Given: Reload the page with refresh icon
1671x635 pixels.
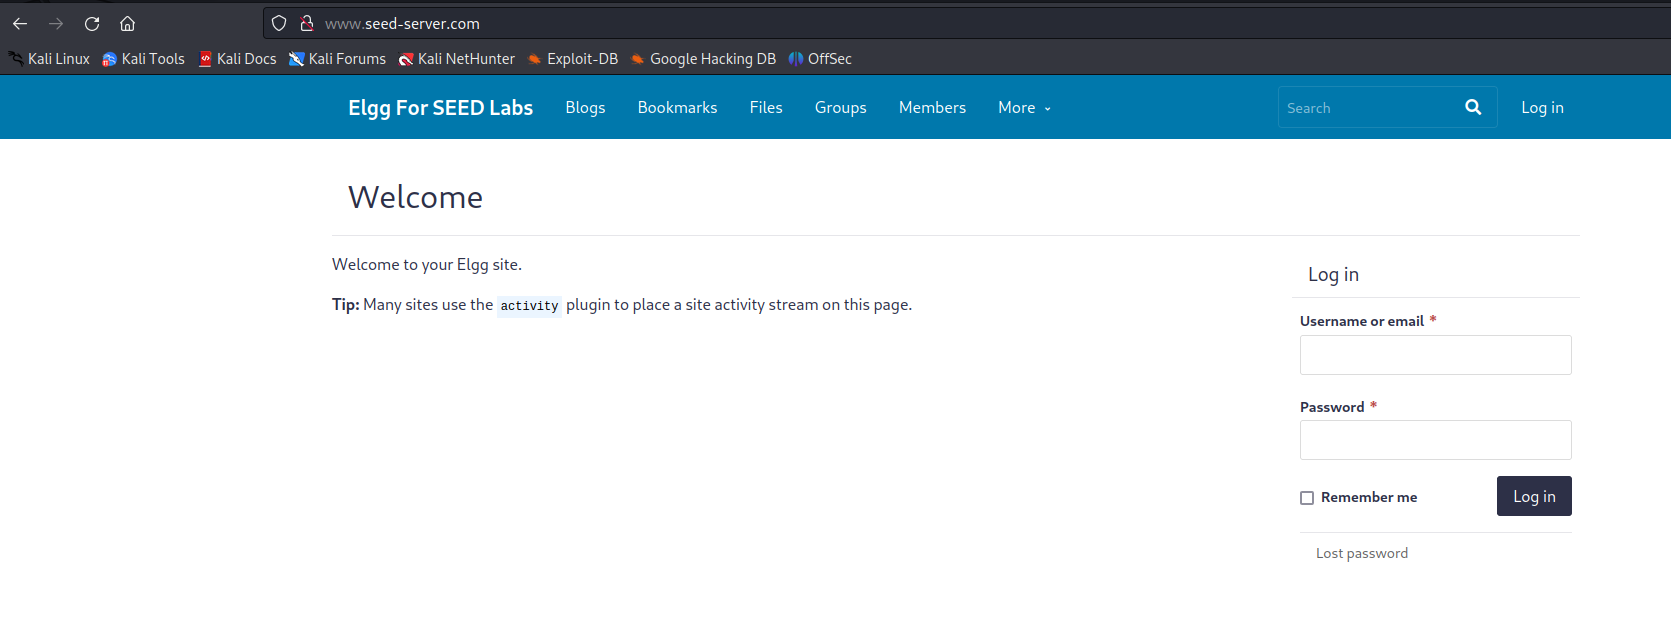Looking at the screenshot, I should (92, 24).
